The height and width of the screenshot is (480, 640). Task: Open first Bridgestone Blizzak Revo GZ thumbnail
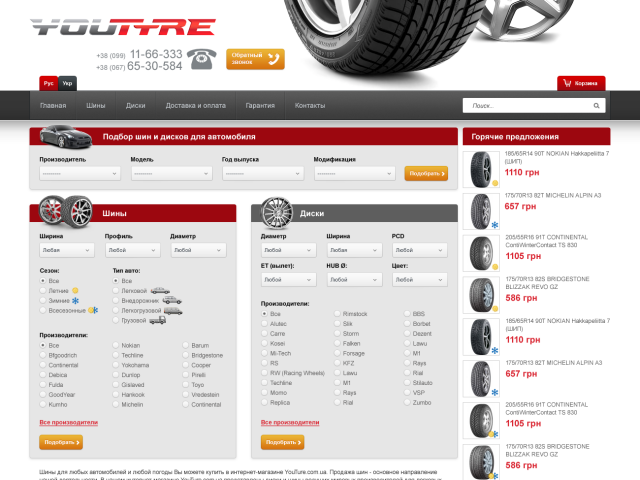coord(481,295)
